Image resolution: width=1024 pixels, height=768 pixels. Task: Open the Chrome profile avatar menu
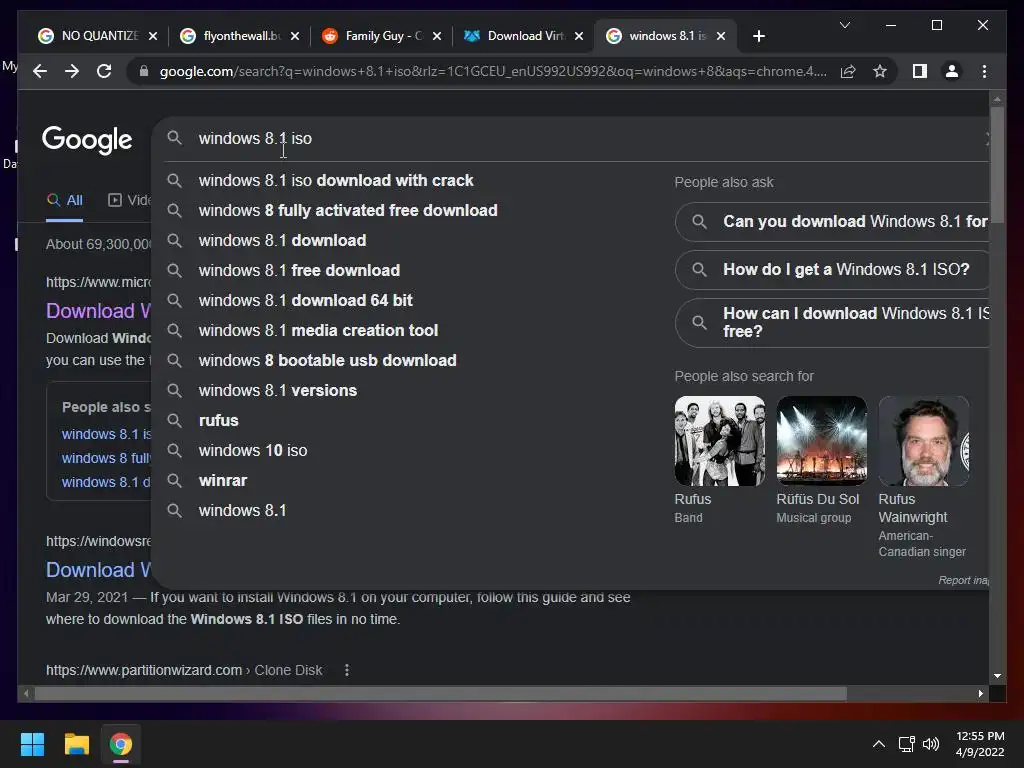coord(952,71)
